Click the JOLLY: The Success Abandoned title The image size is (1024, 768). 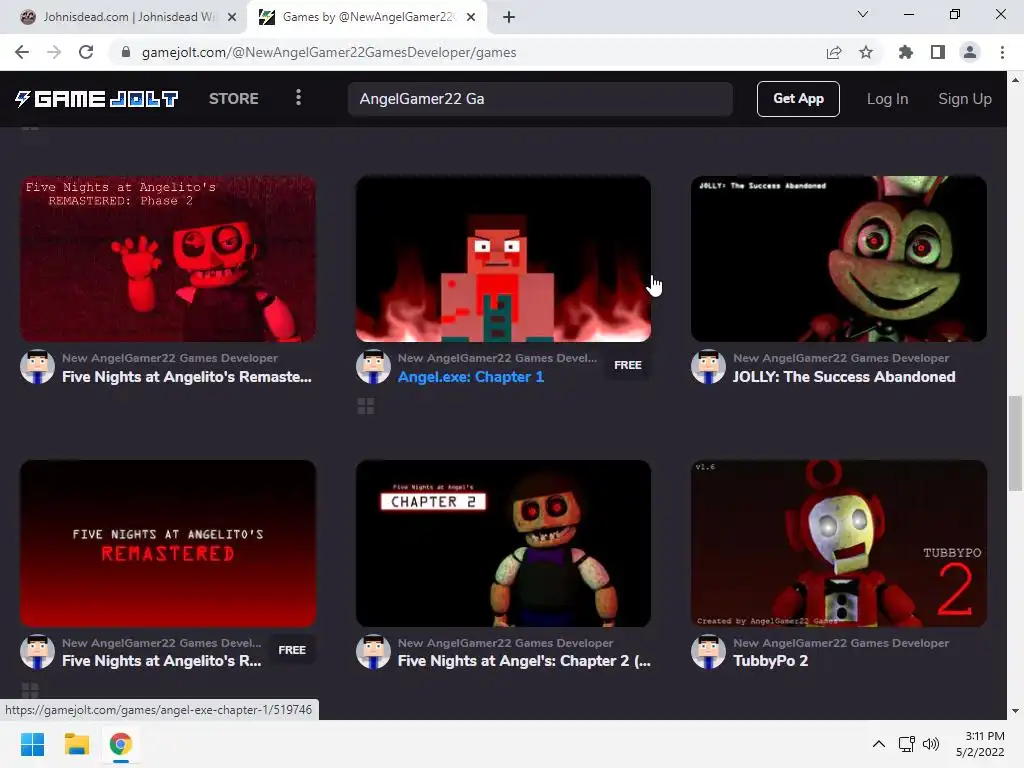(844, 377)
